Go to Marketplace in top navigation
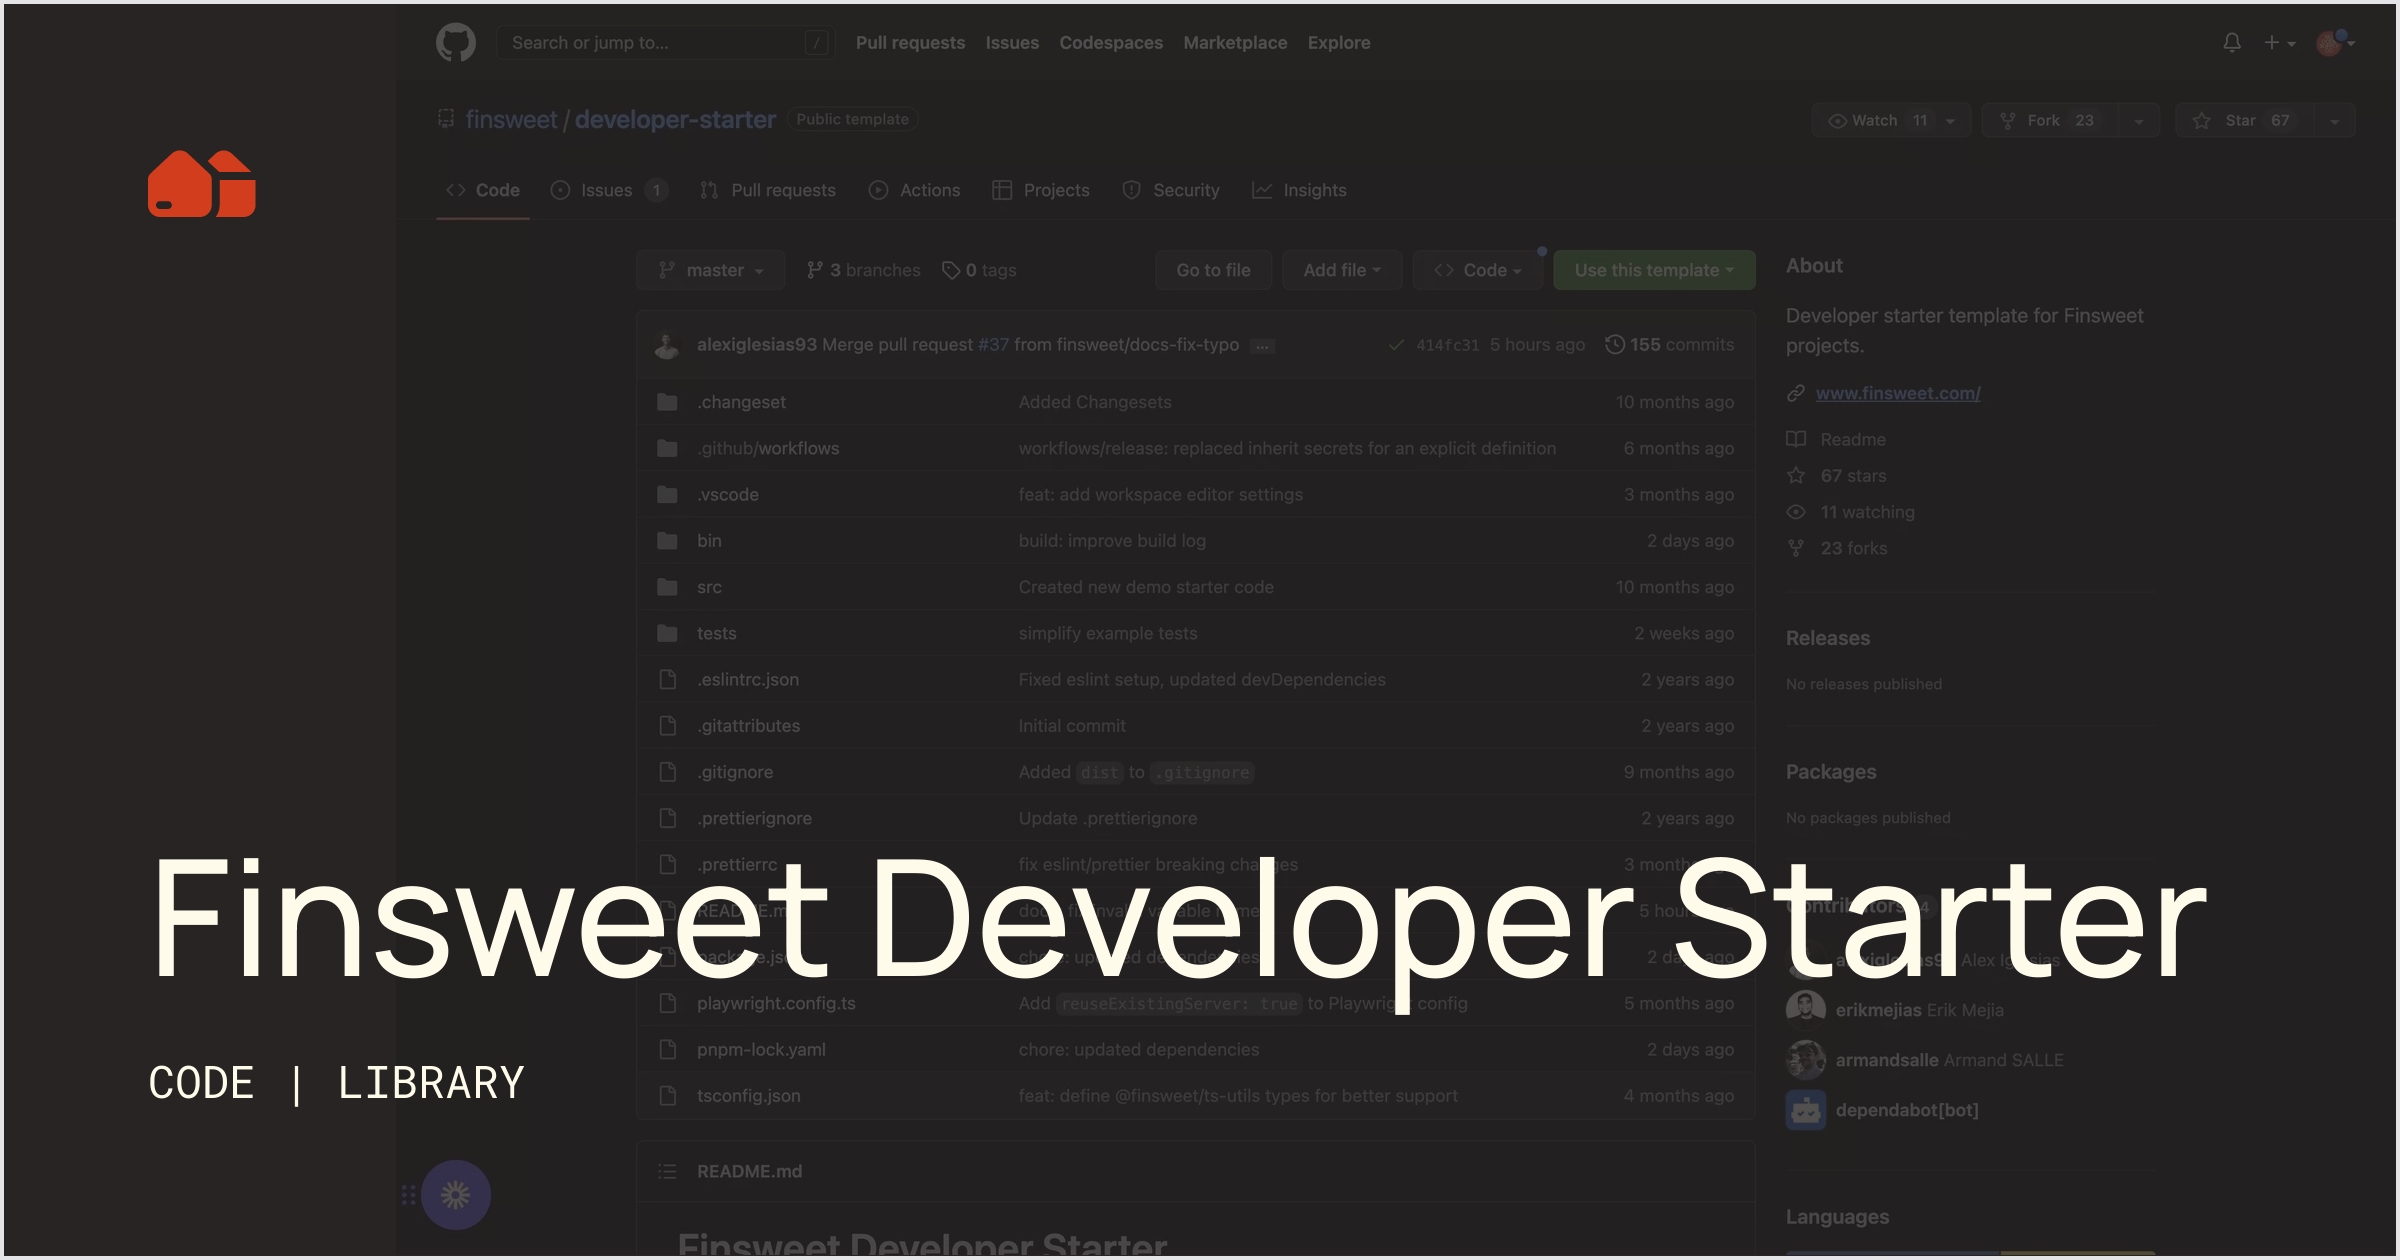Screen dimensions: 2400x1260 pos(1235,43)
